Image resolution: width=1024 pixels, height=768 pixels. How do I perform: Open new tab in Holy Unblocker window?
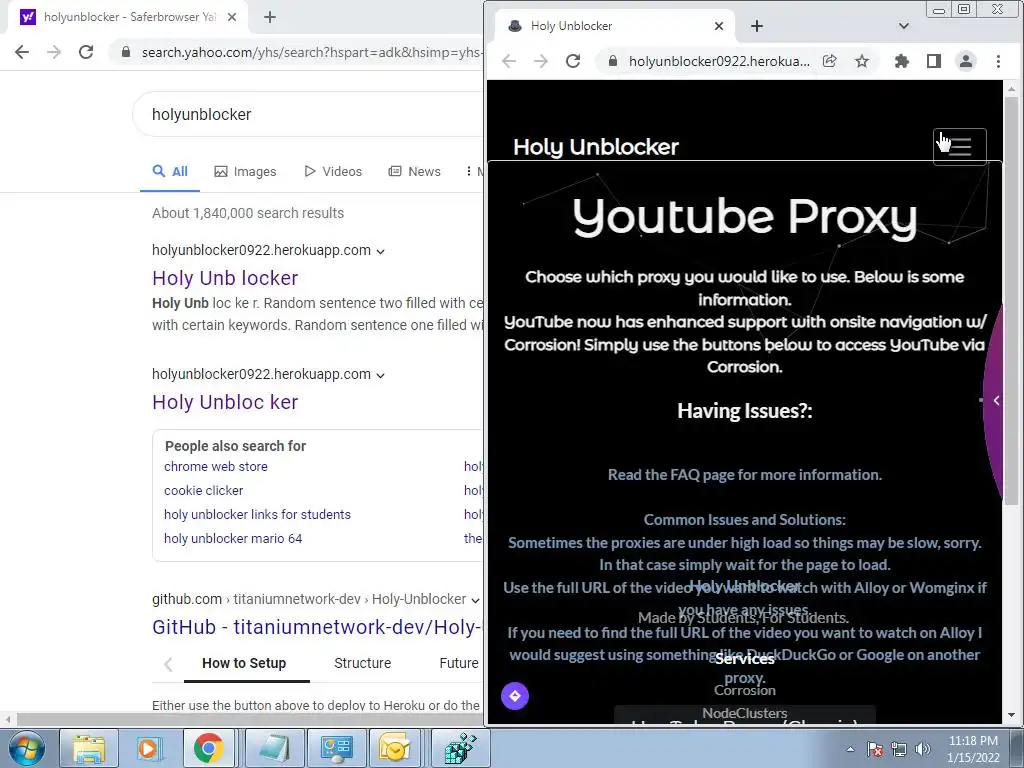click(757, 26)
